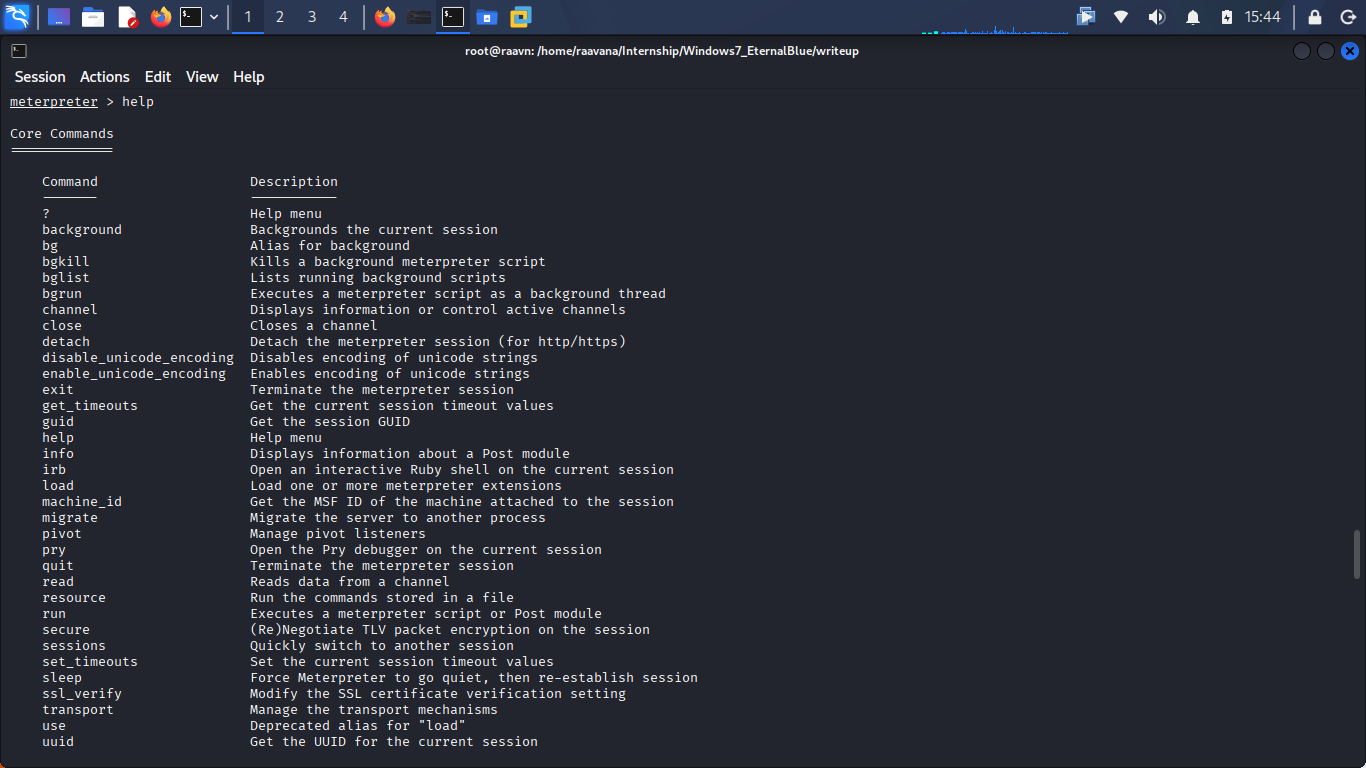Image resolution: width=1366 pixels, height=768 pixels.
Task: Click the bglist command text
Action: (66, 278)
